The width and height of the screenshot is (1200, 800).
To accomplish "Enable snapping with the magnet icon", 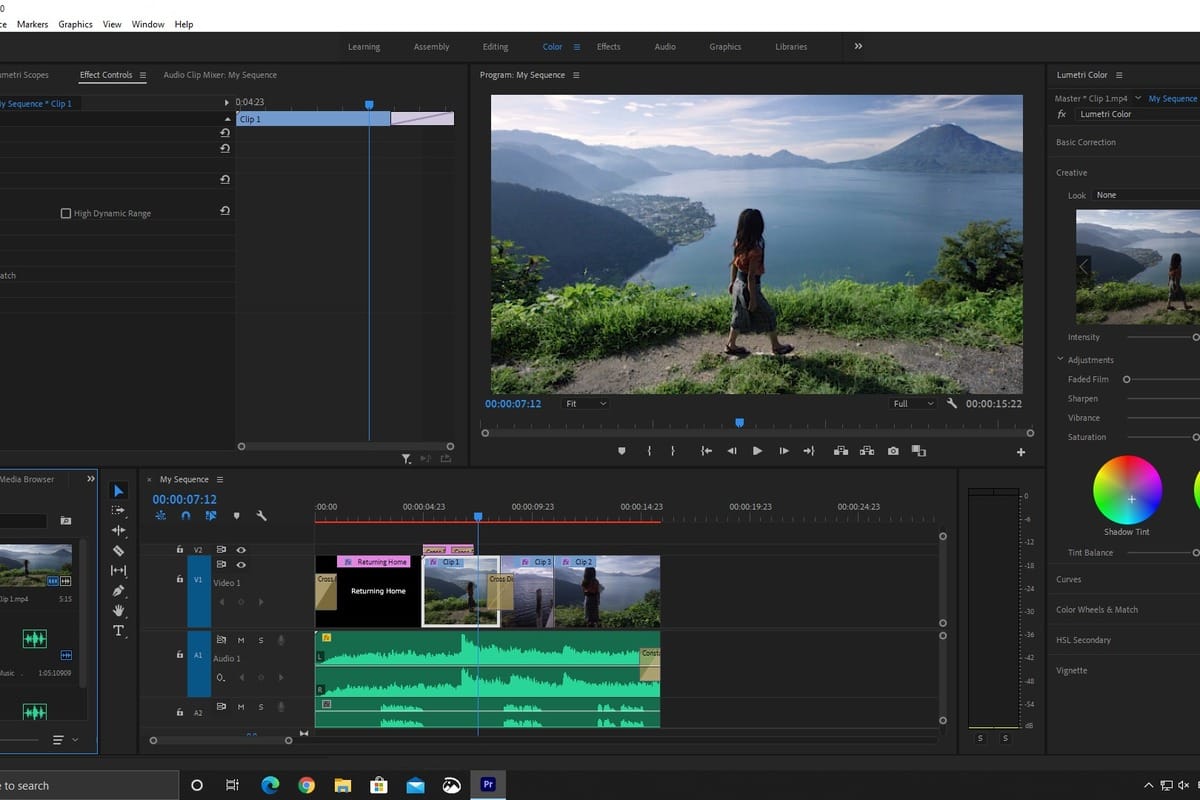I will (185, 515).
